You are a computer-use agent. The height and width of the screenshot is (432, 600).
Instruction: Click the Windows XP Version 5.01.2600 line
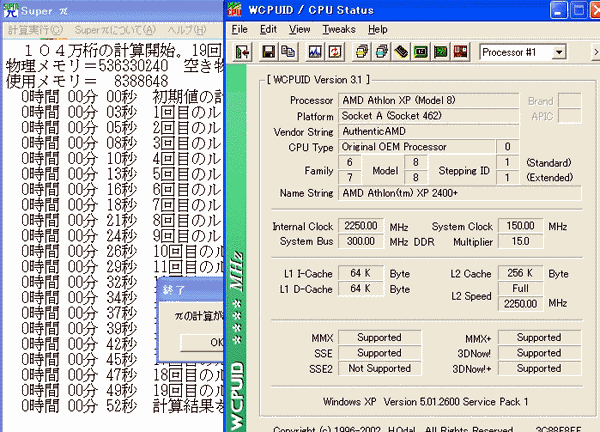point(426,402)
